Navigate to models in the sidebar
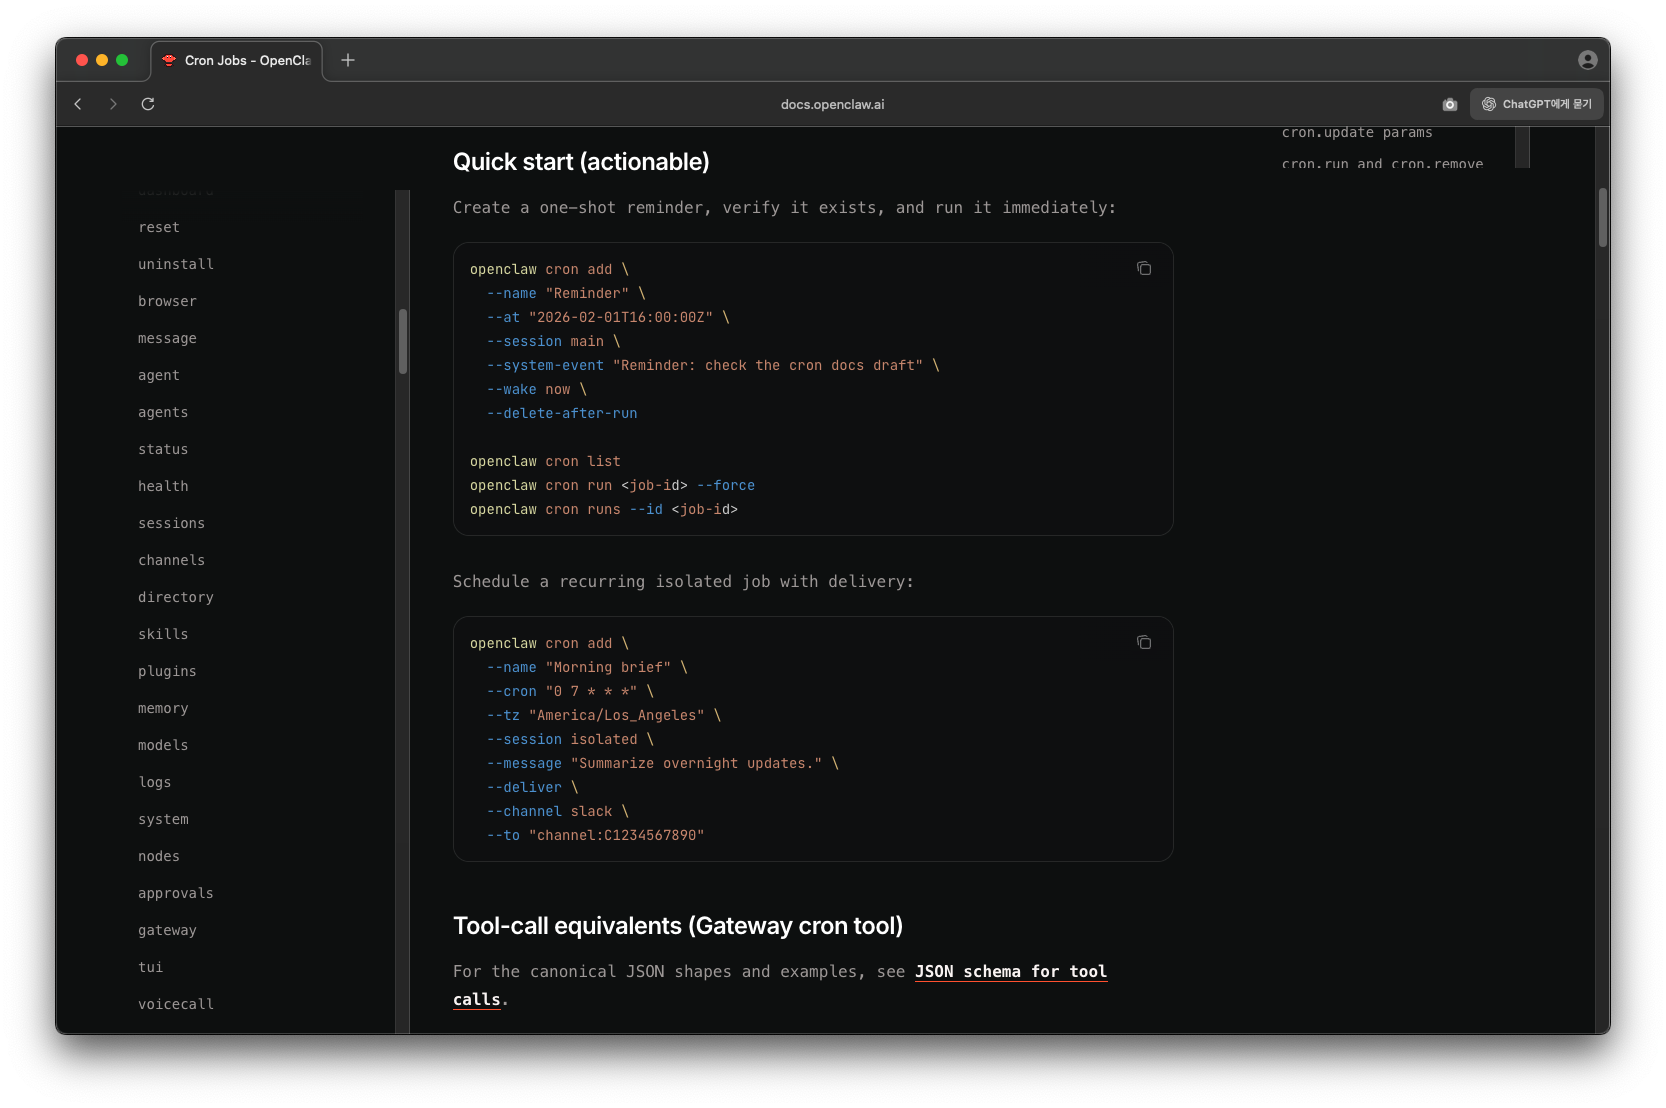The image size is (1666, 1108). 163,745
